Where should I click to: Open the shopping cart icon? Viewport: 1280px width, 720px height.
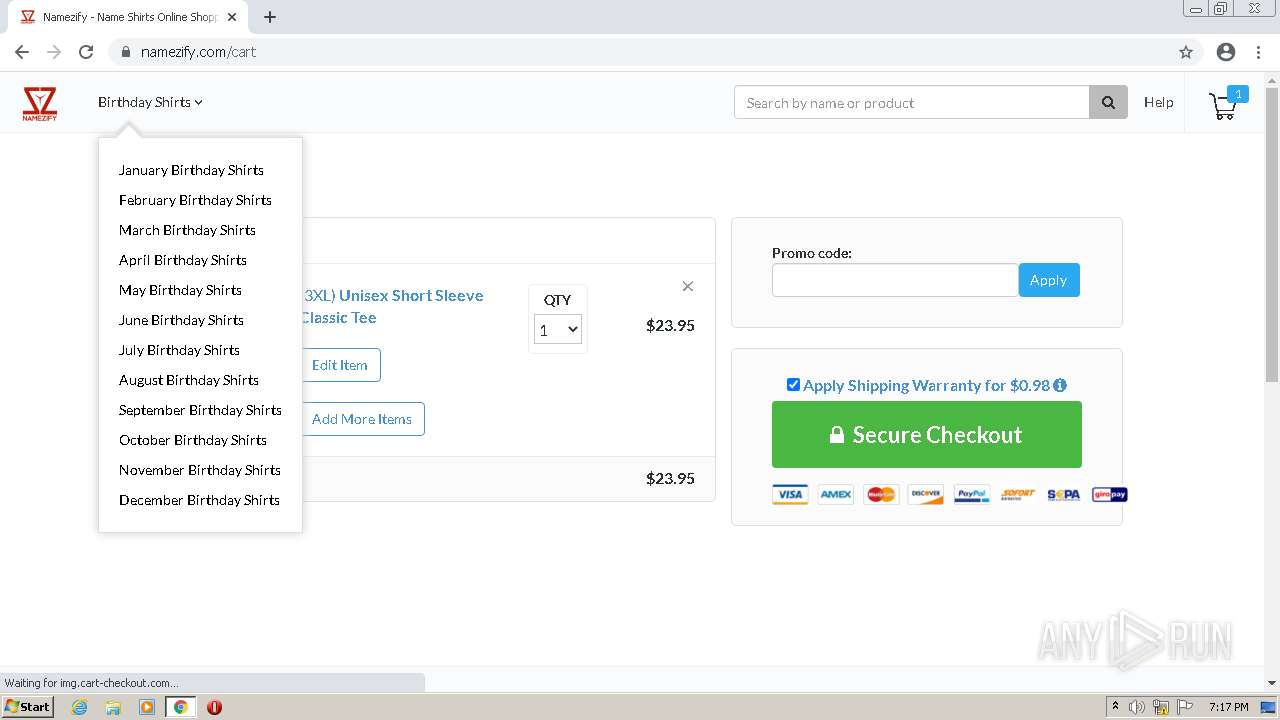(1223, 105)
